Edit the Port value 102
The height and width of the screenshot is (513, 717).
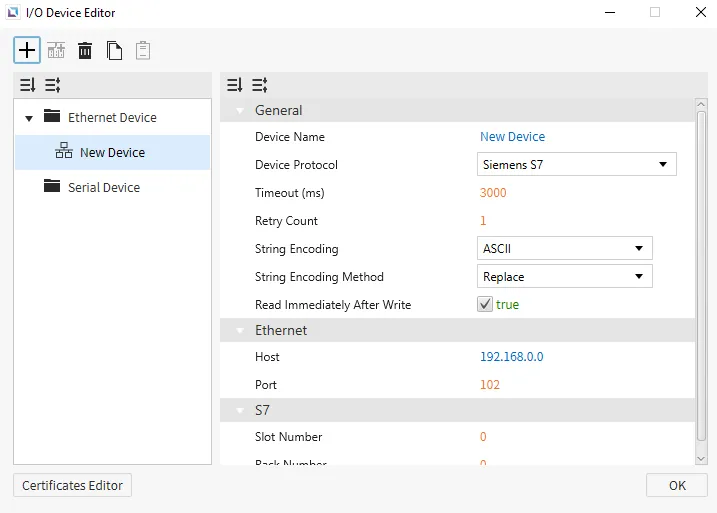(490, 385)
